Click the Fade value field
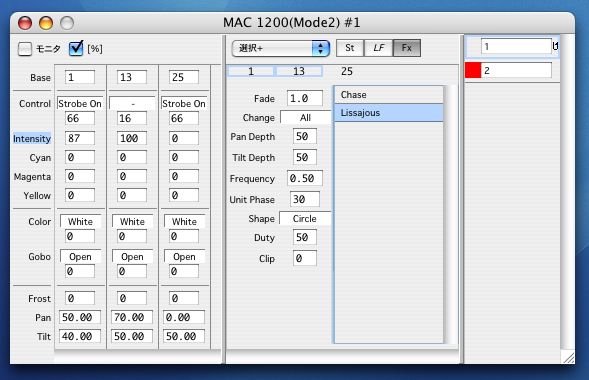Screen dimensions: 589x380 pos(305,98)
